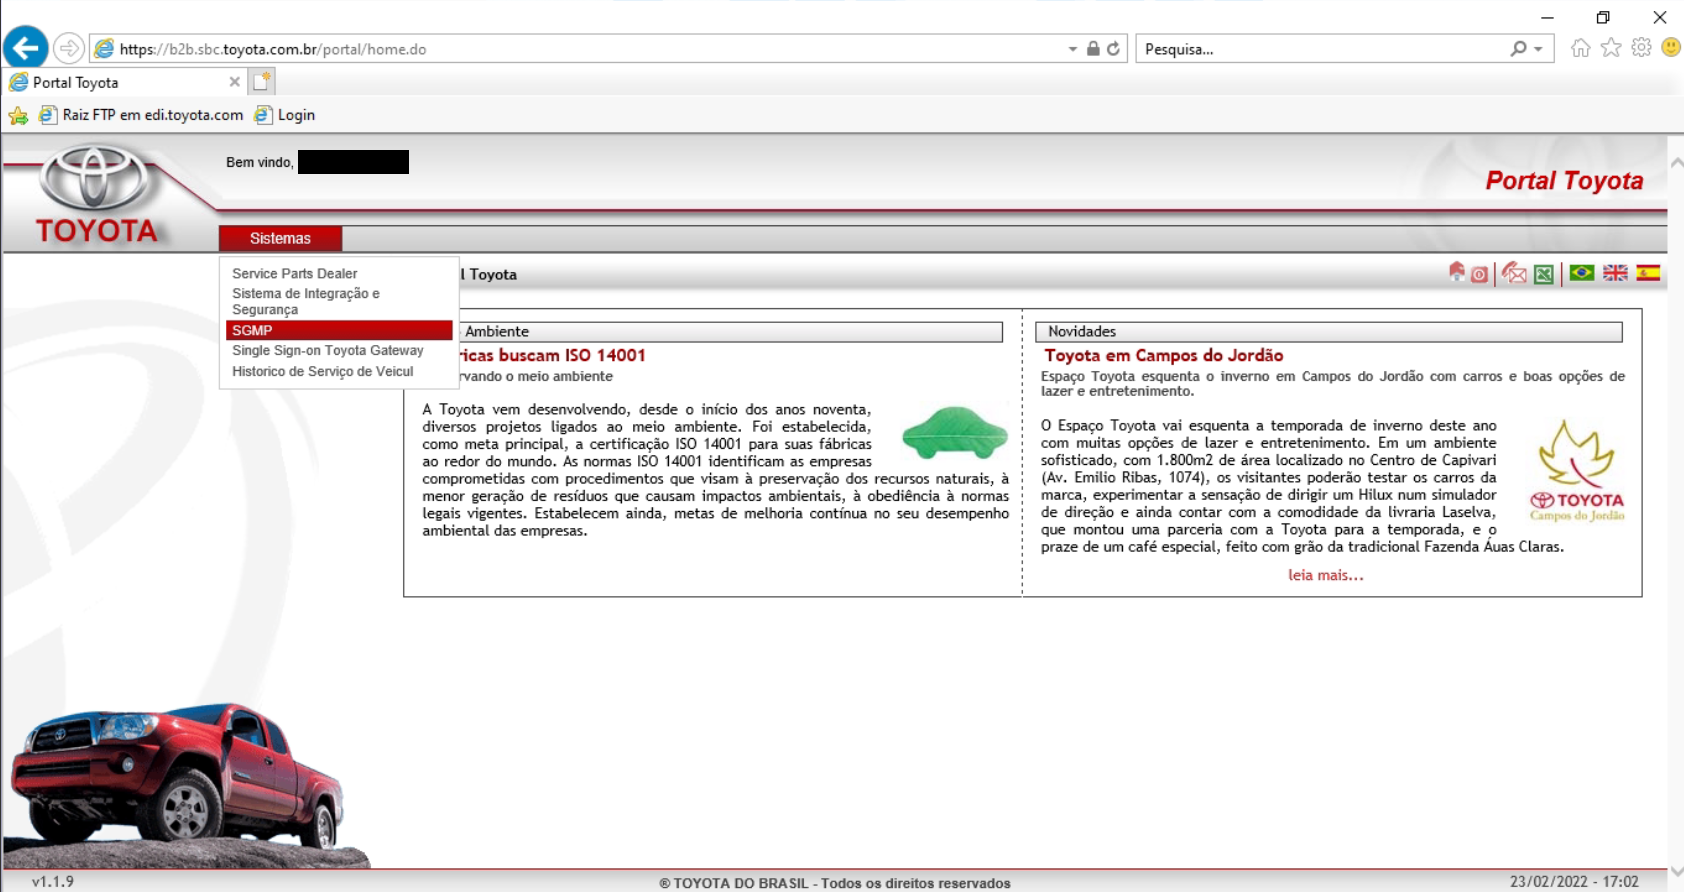The height and width of the screenshot is (892, 1684).
Task: Click the Bem vindo greeting text
Action: (x=260, y=162)
